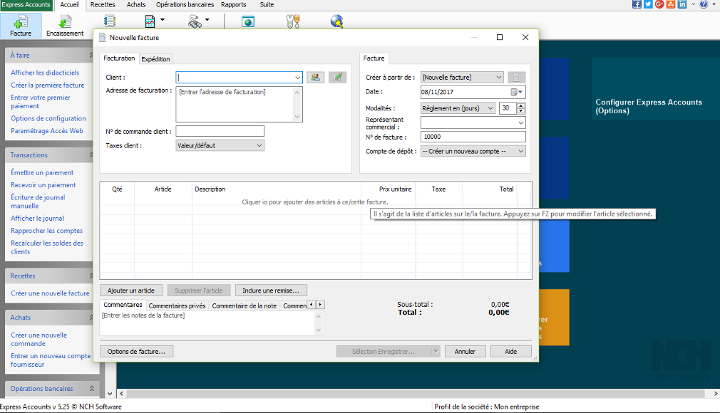Click the Ajouter un article button
This screenshot has width=720, height=413.
(x=131, y=290)
